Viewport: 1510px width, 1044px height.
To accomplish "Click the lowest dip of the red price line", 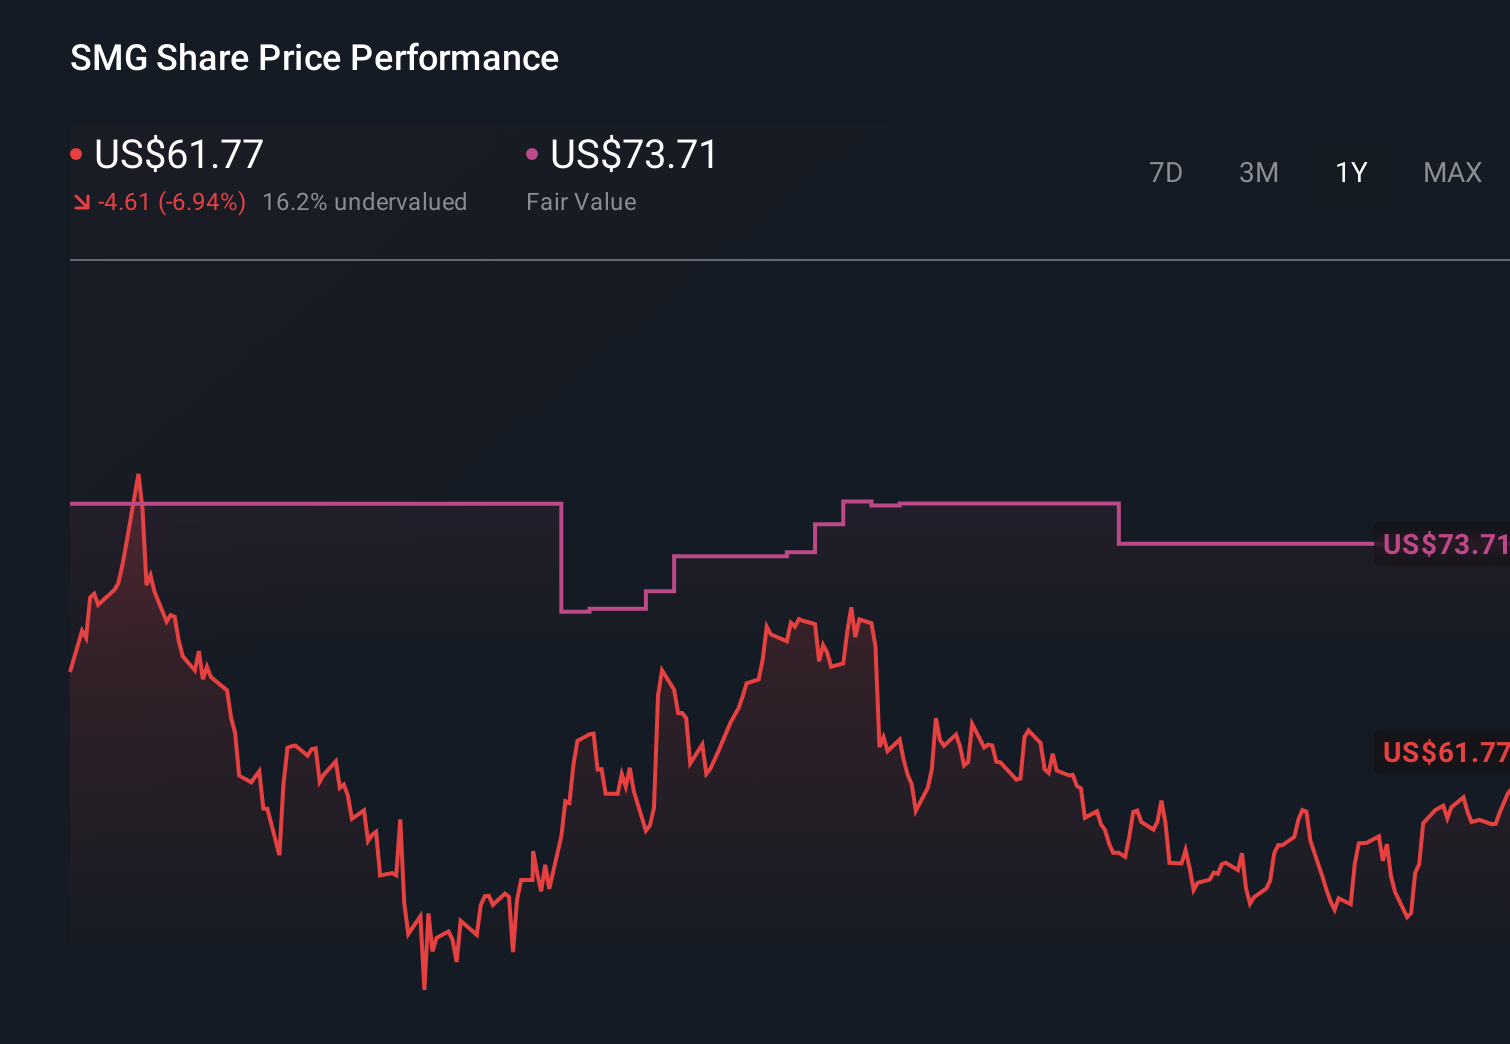I will [x=424, y=986].
